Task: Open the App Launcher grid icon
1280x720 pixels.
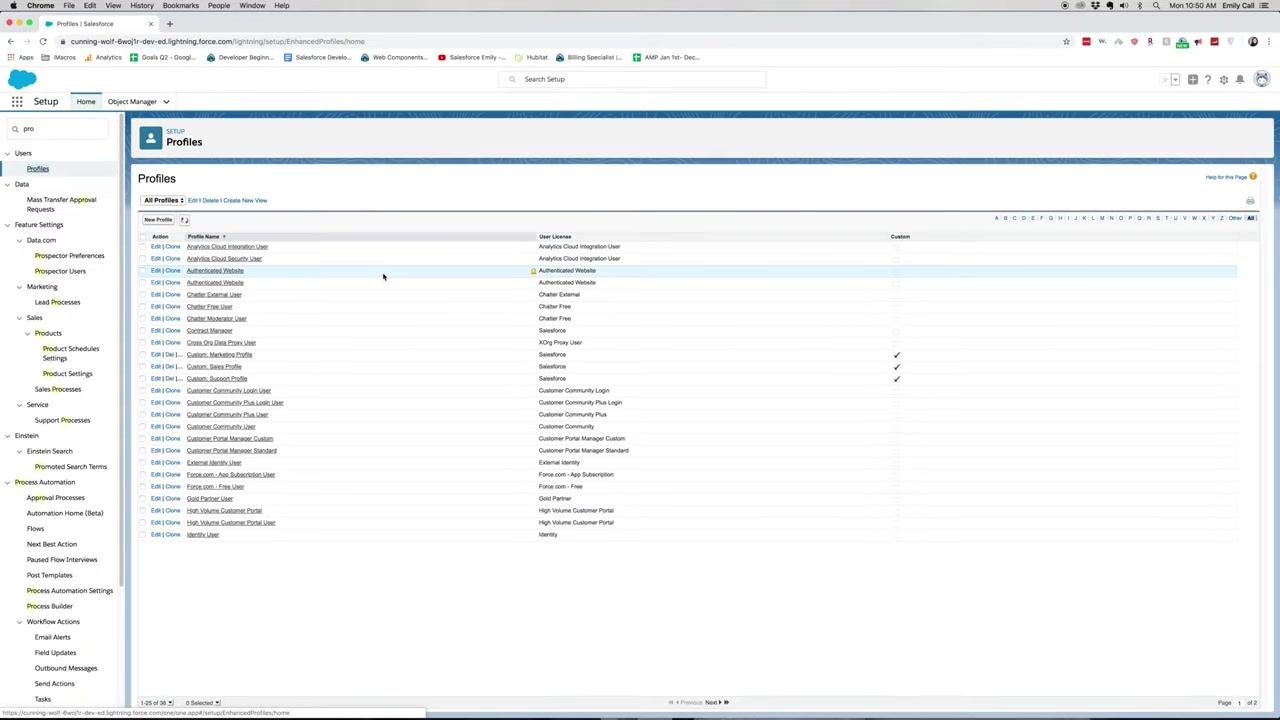Action: tap(17, 101)
